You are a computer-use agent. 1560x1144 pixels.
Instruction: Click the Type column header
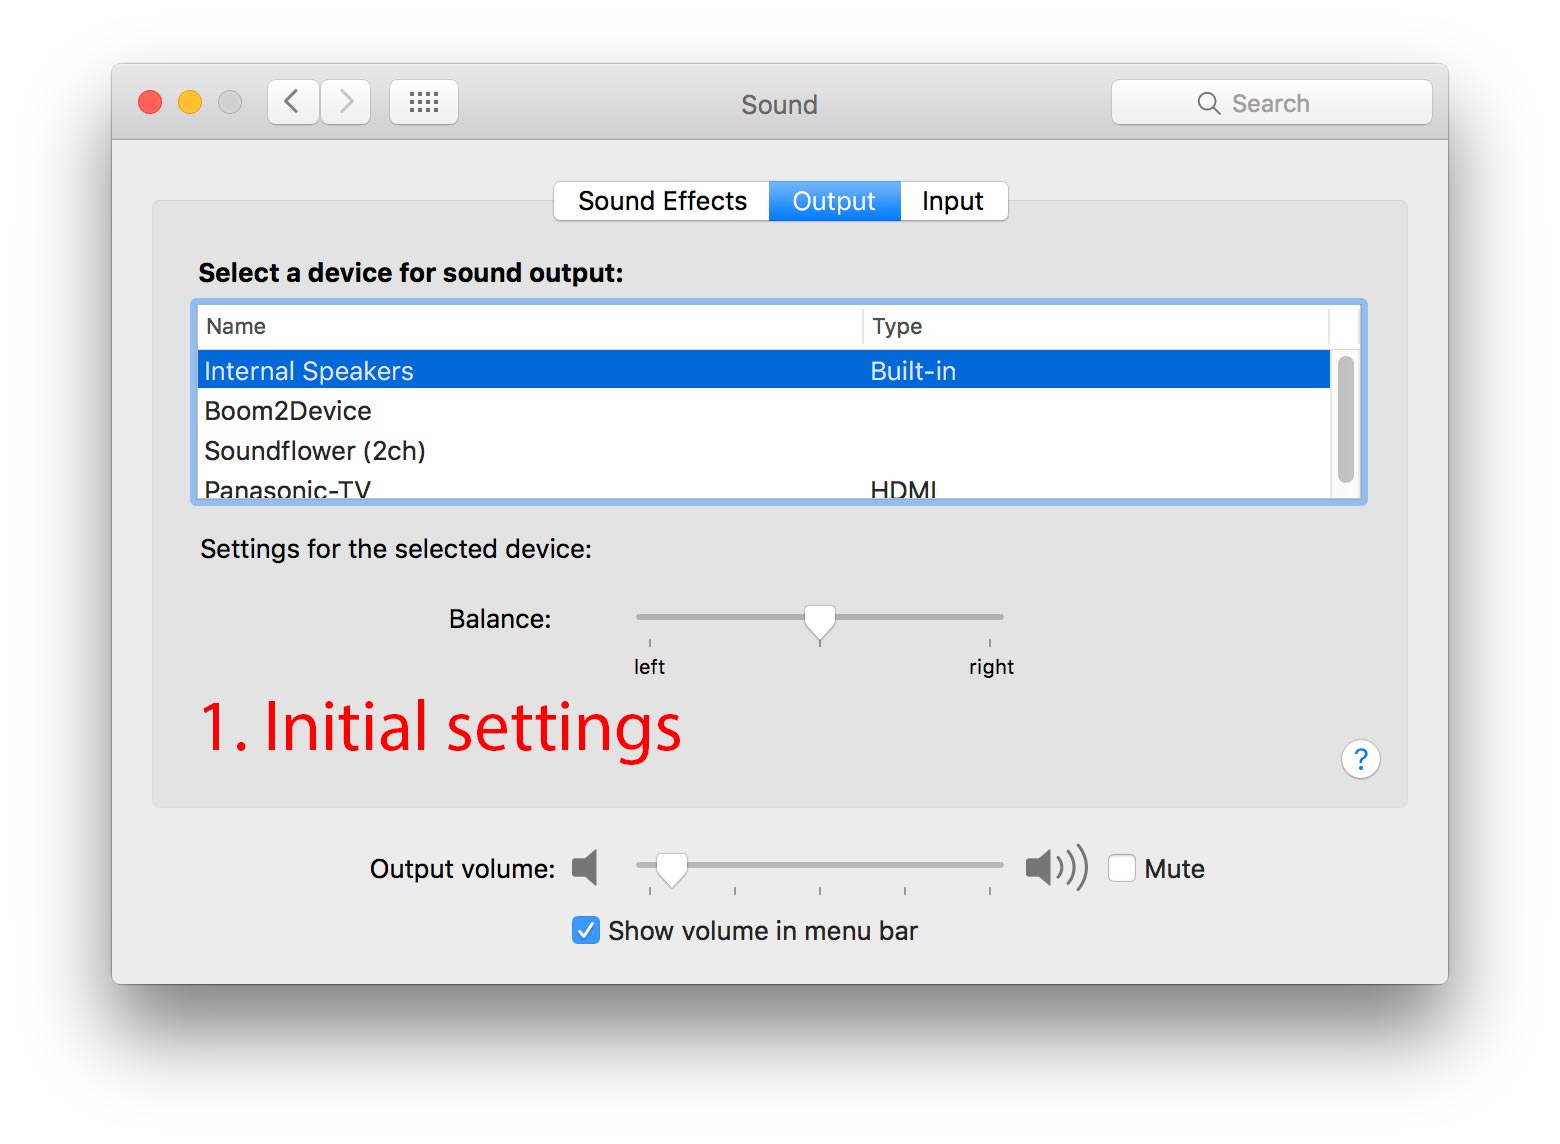tap(1096, 326)
